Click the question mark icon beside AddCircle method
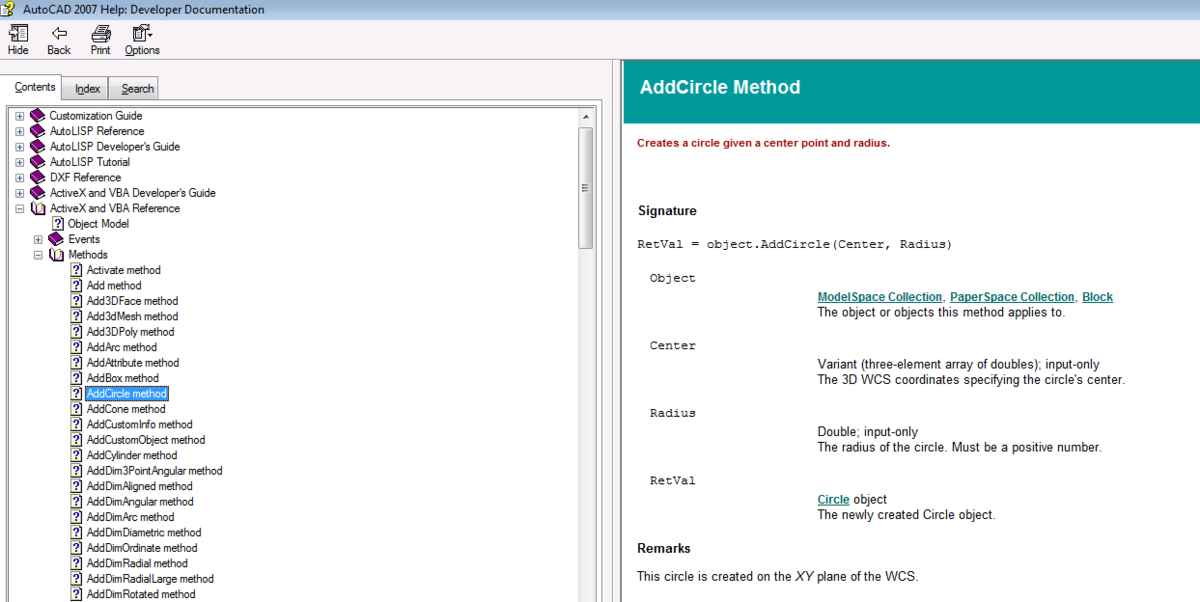Screen dimensions: 1200x602 click(x=77, y=393)
